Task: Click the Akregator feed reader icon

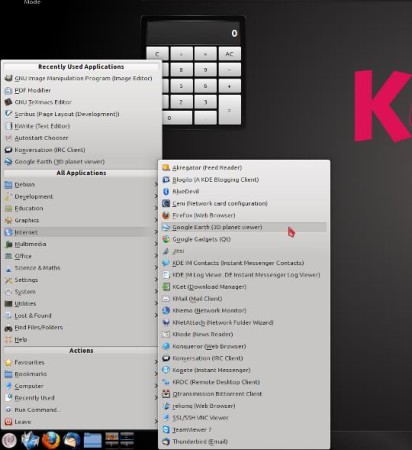Action: 166,167
